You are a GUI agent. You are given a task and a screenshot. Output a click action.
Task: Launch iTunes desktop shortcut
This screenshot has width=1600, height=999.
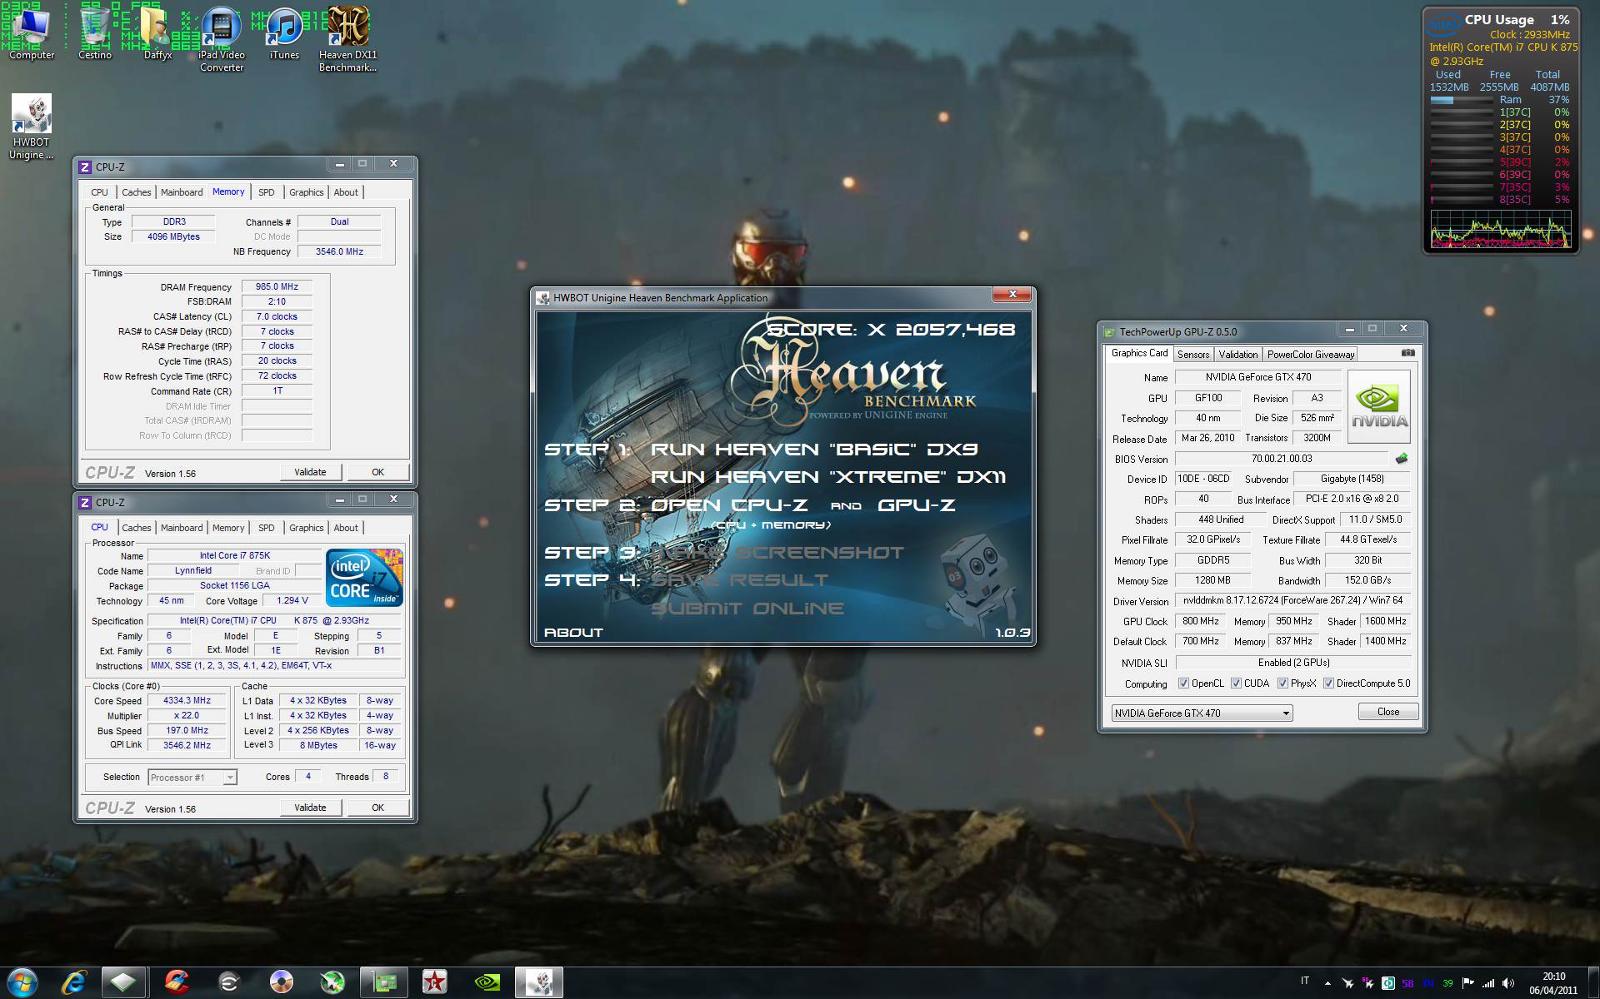coord(284,32)
